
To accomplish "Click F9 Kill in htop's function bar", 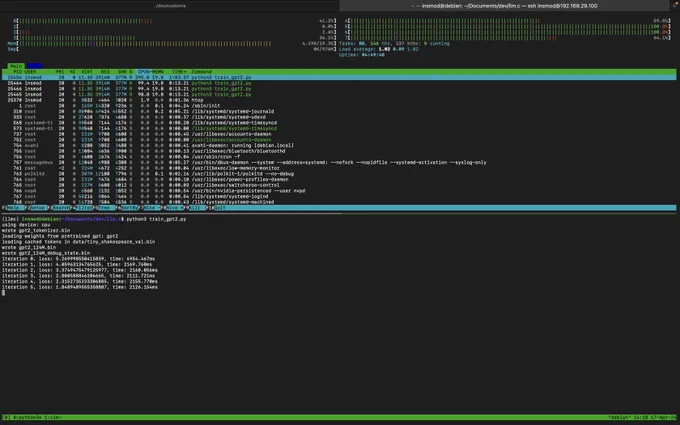I will pyautogui.click(x=194, y=208).
